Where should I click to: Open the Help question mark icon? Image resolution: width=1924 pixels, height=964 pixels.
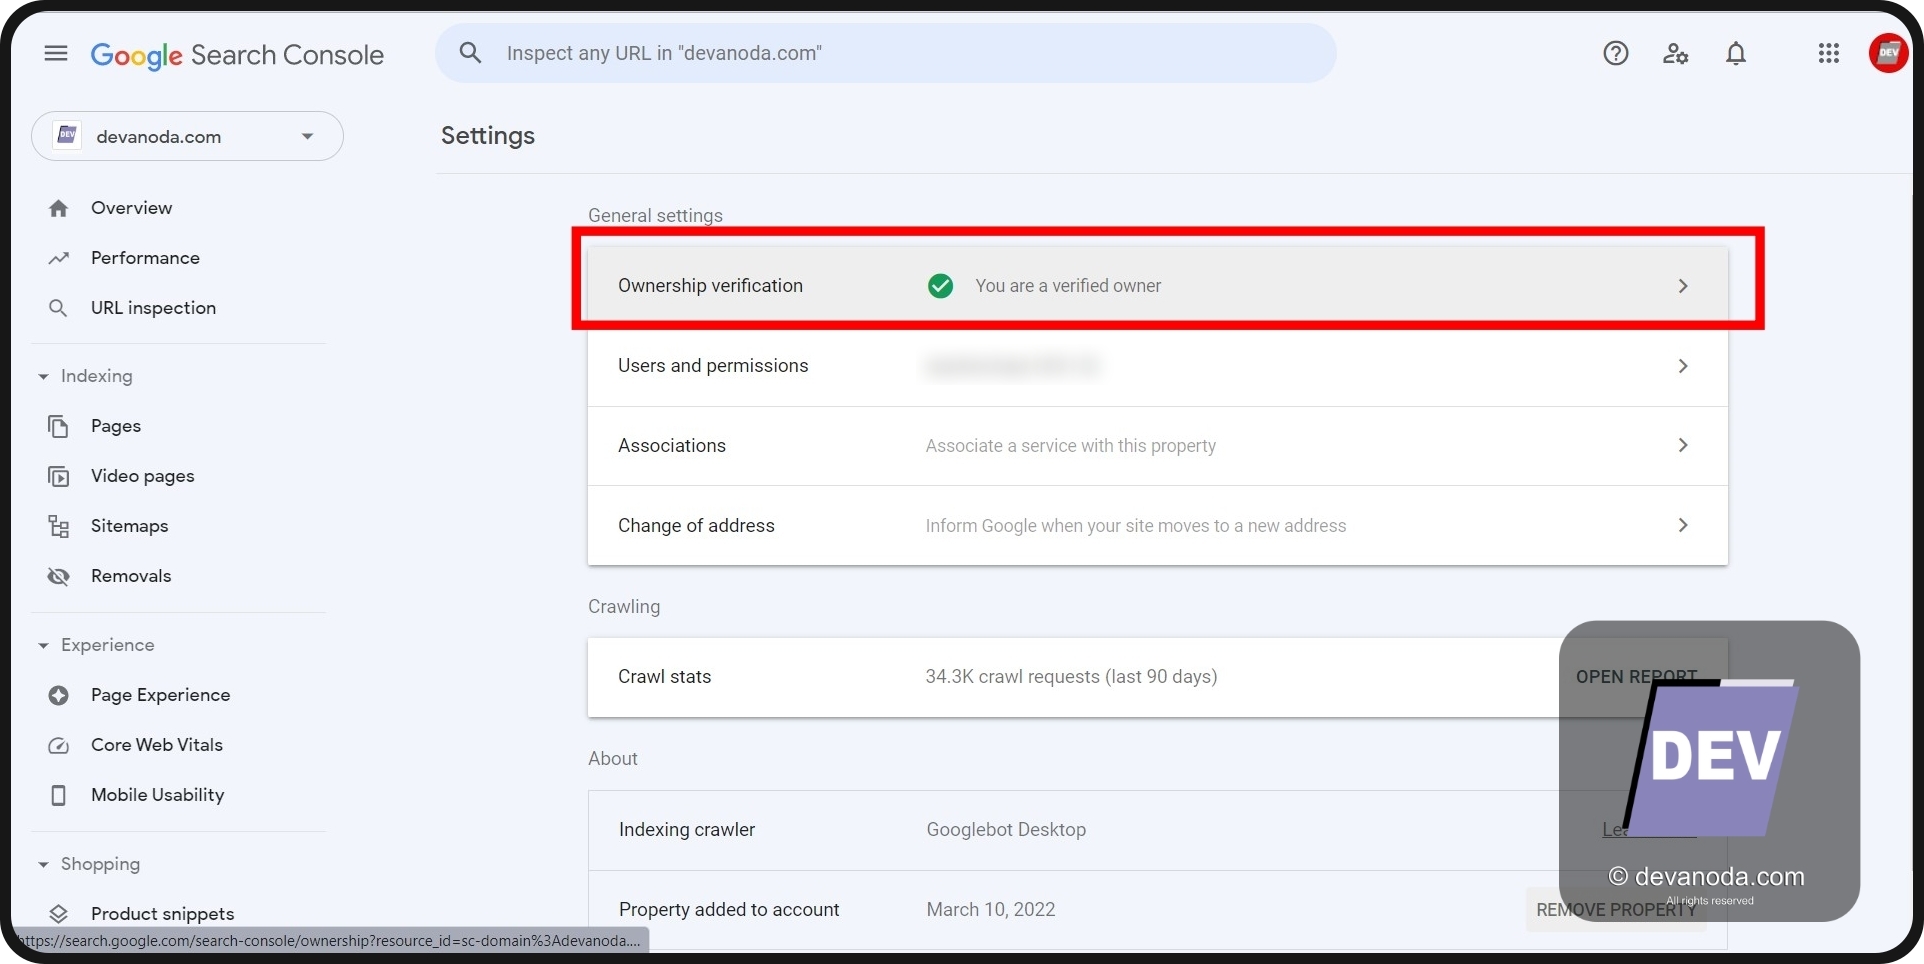tap(1616, 53)
